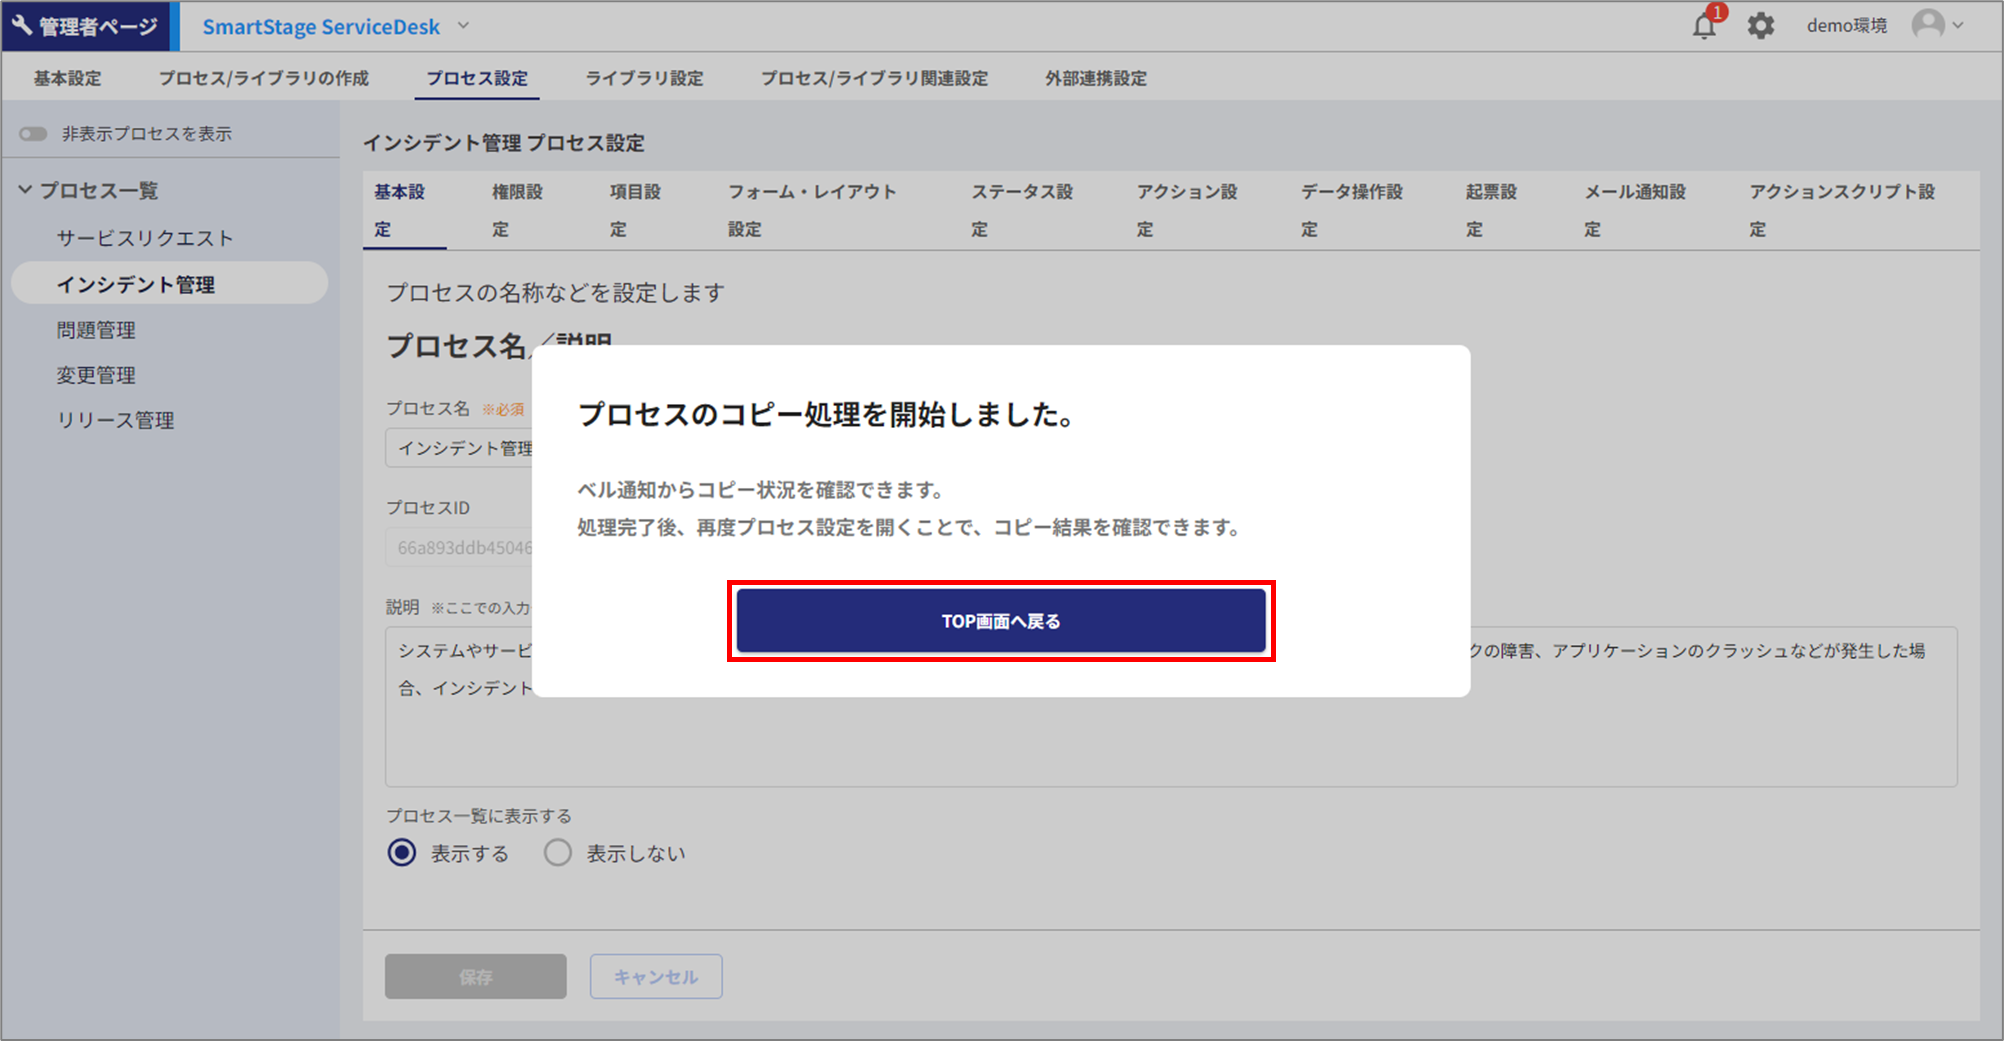Image resolution: width=2004 pixels, height=1041 pixels.
Task: Click the wrench admin page icon
Action: point(22,26)
